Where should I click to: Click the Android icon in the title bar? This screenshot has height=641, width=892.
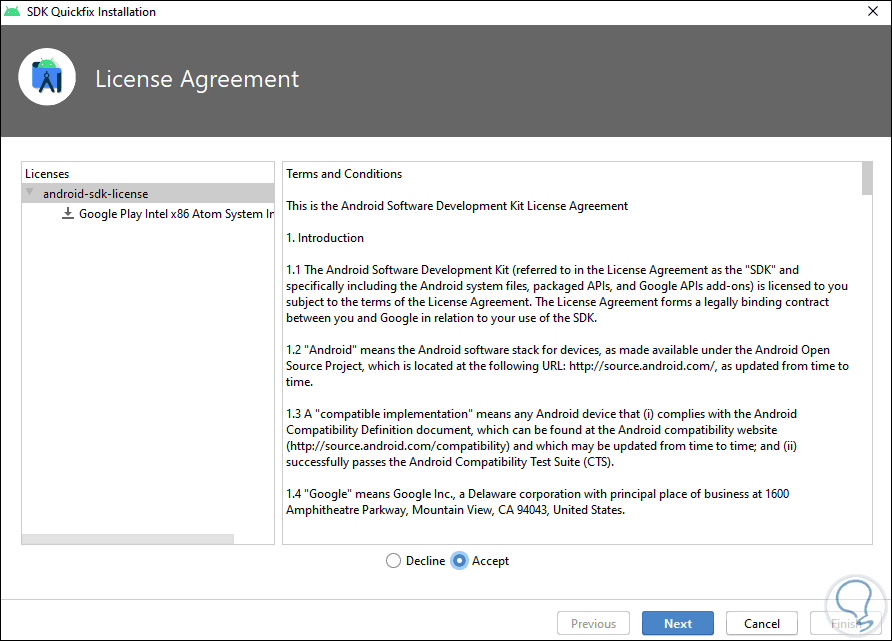pos(13,12)
